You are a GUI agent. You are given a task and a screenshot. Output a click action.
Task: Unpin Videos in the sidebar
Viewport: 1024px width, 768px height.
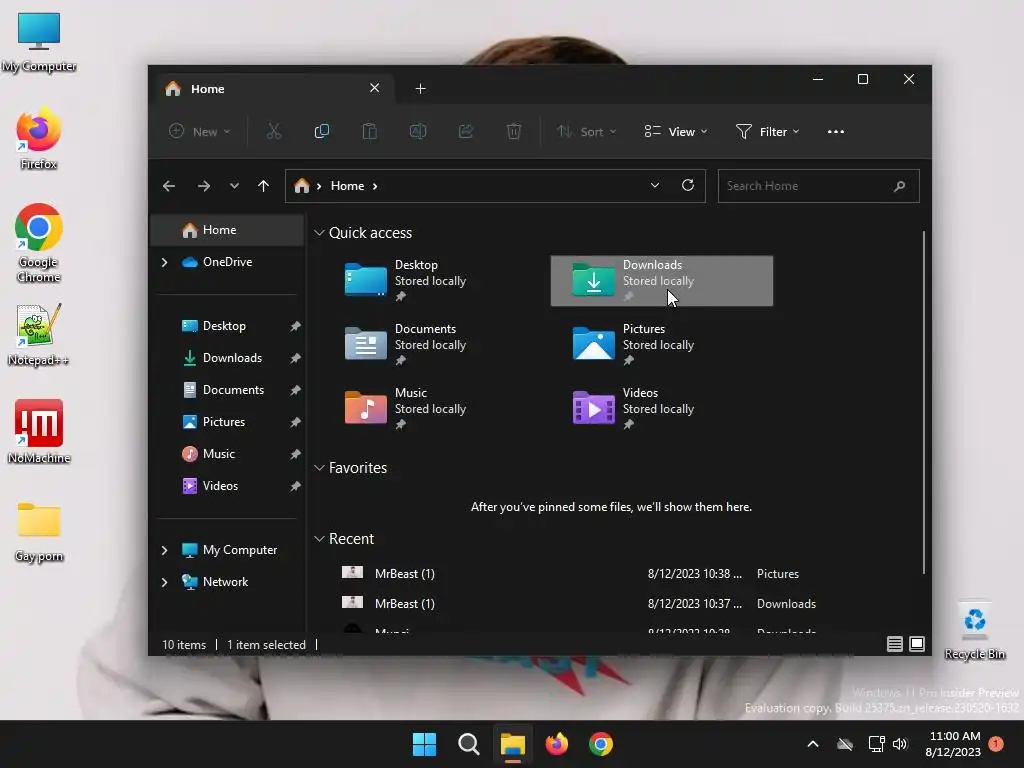point(295,486)
